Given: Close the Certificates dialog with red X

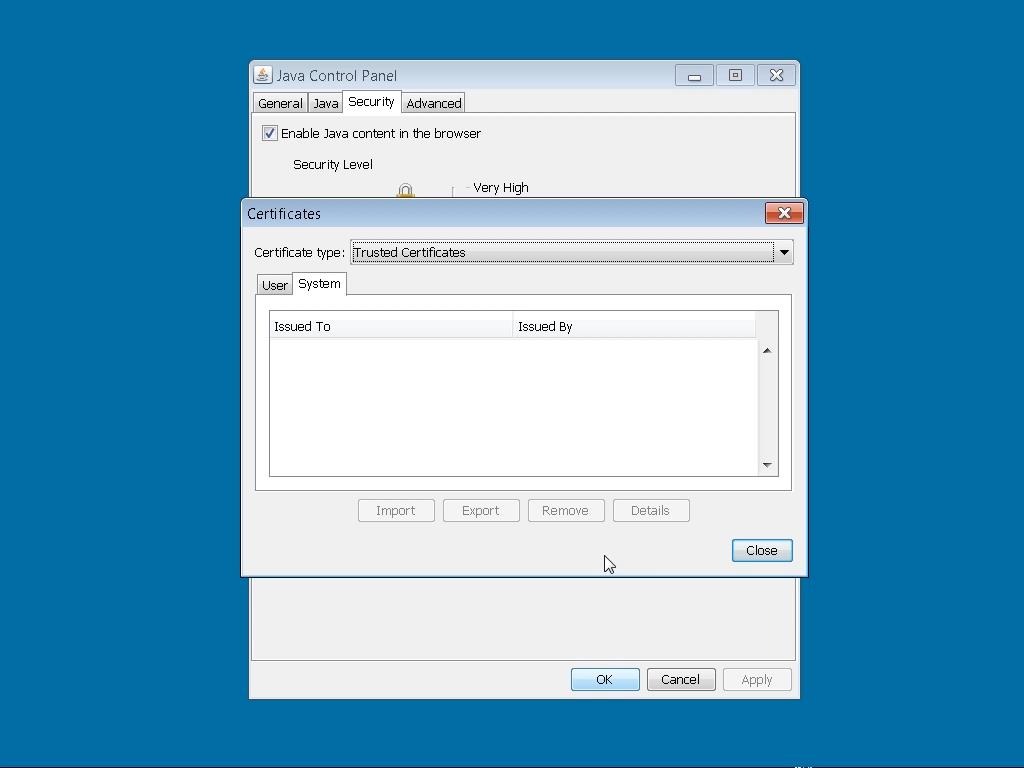Looking at the screenshot, I should tap(784, 213).
